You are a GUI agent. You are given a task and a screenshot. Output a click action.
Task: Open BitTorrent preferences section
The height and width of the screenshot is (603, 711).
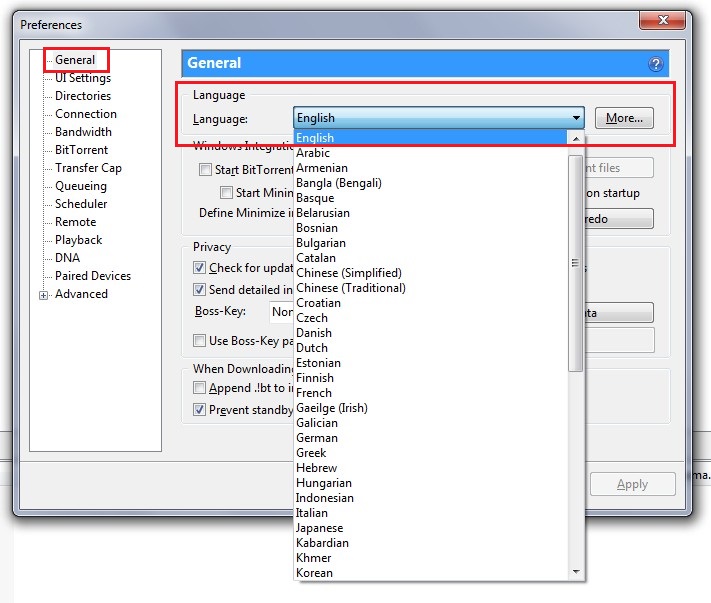click(x=82, y=150)
